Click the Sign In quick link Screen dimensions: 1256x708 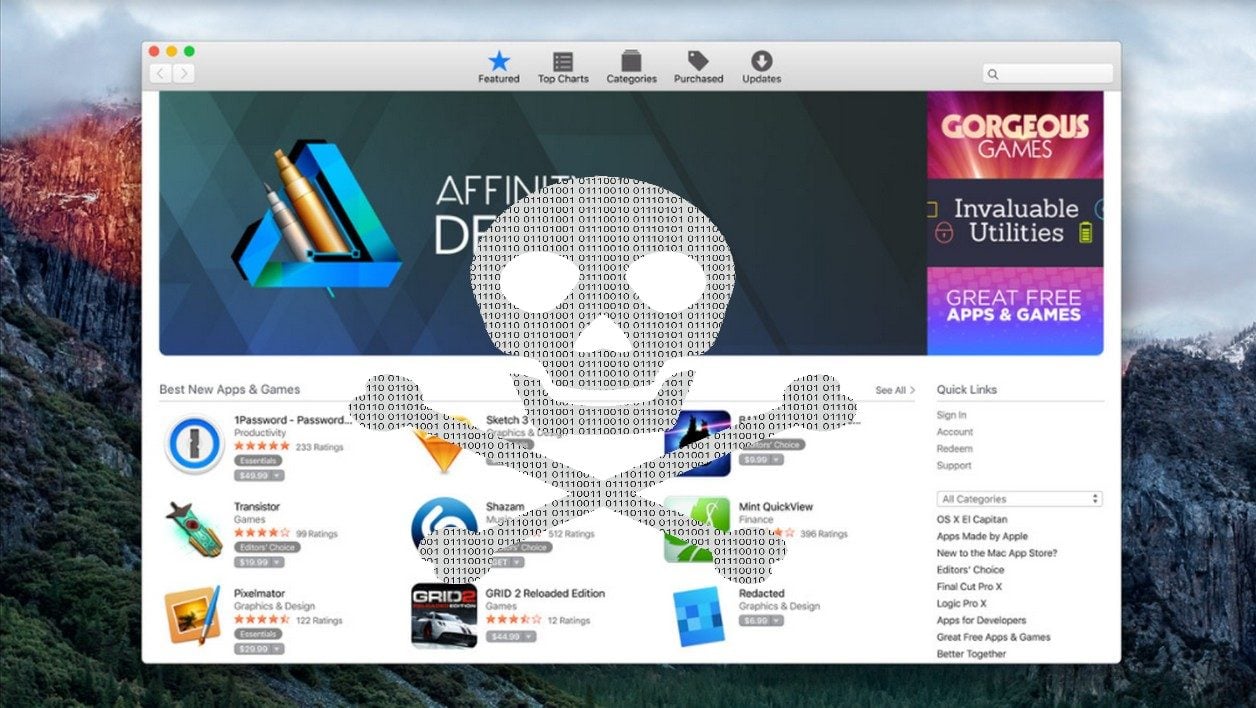951,415
